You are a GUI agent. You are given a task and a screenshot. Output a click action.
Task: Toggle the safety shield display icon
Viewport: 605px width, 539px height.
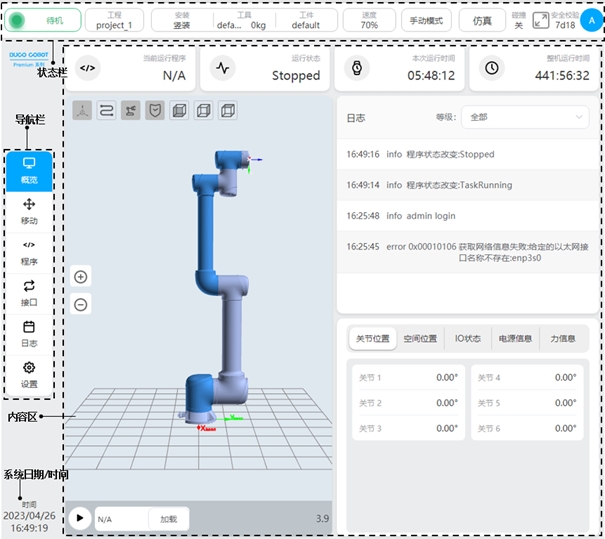(x=155, y=111)
